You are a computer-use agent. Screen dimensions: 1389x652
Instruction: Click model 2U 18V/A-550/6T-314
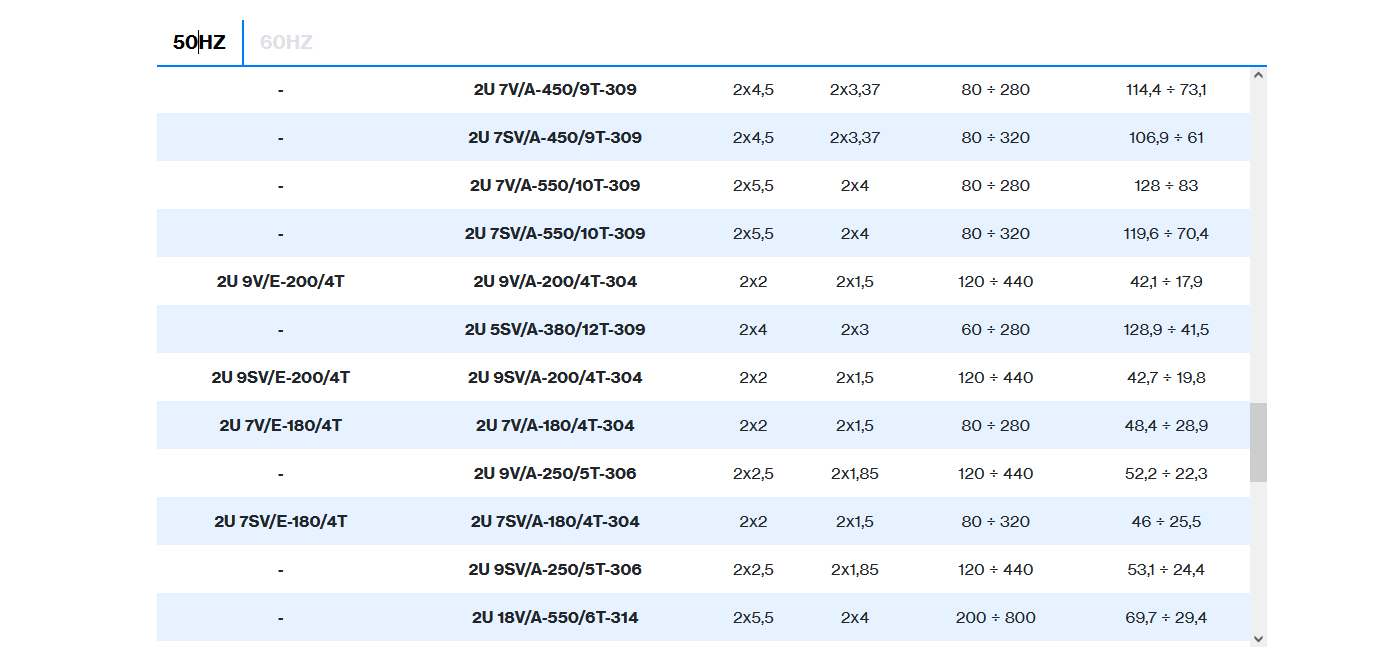coord(555,617)
